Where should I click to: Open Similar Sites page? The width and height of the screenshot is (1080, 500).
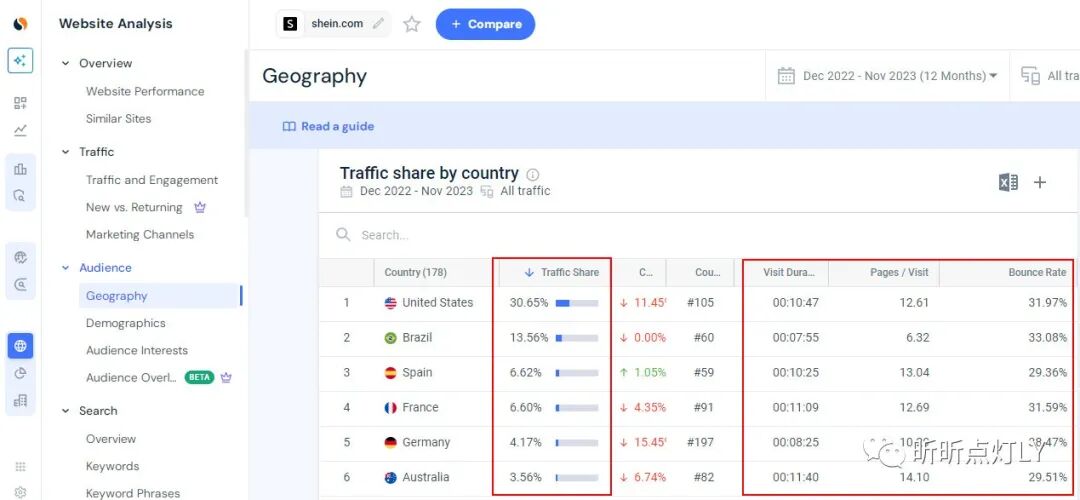coord(118,118)
